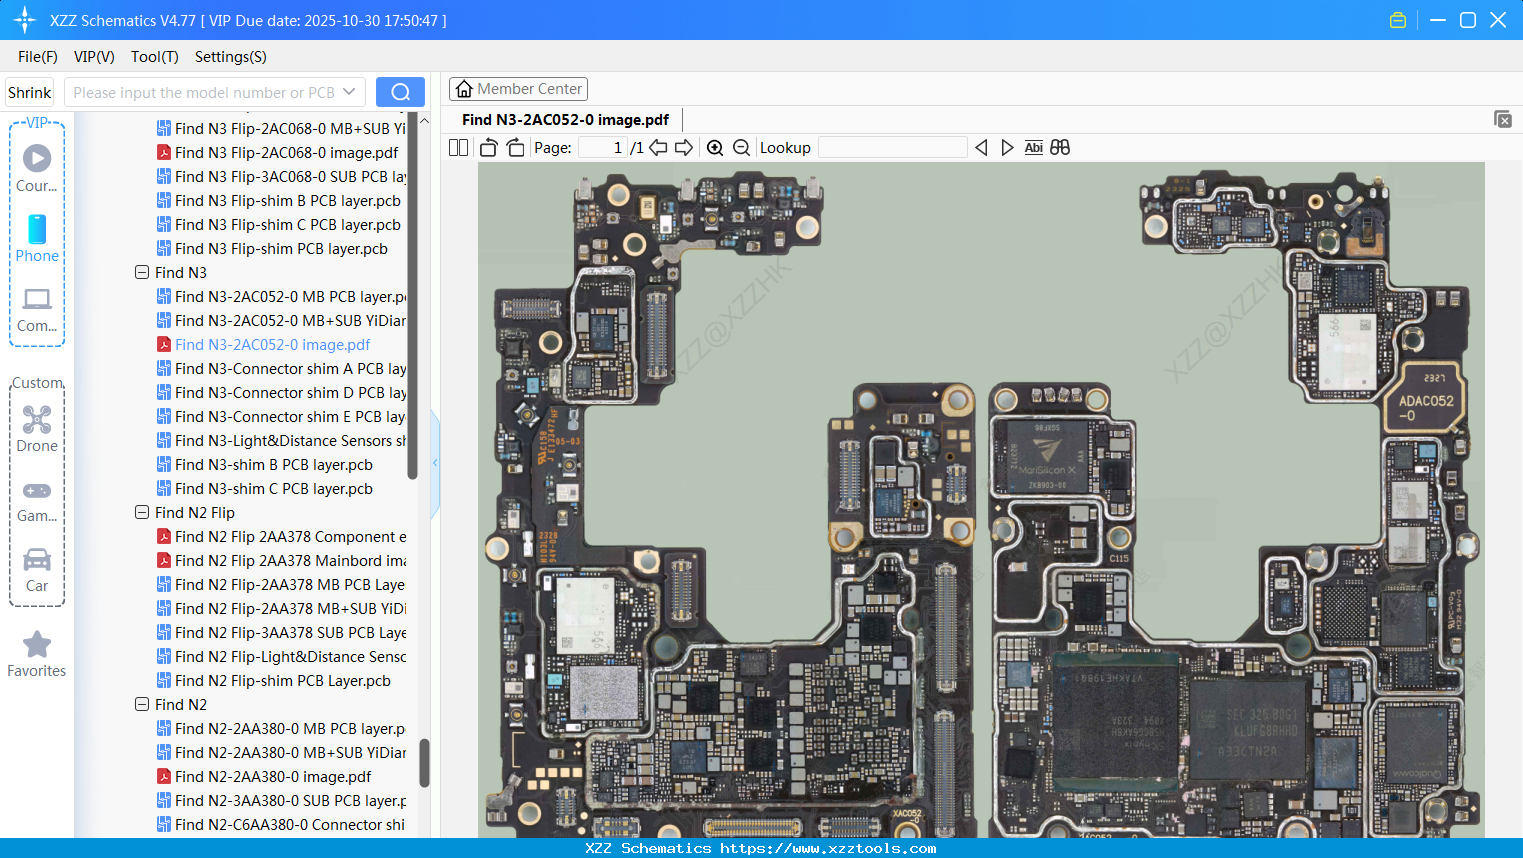Open Find N2-2AA380-0 image.pdf

pyautogui.click(x=264, y=776)
